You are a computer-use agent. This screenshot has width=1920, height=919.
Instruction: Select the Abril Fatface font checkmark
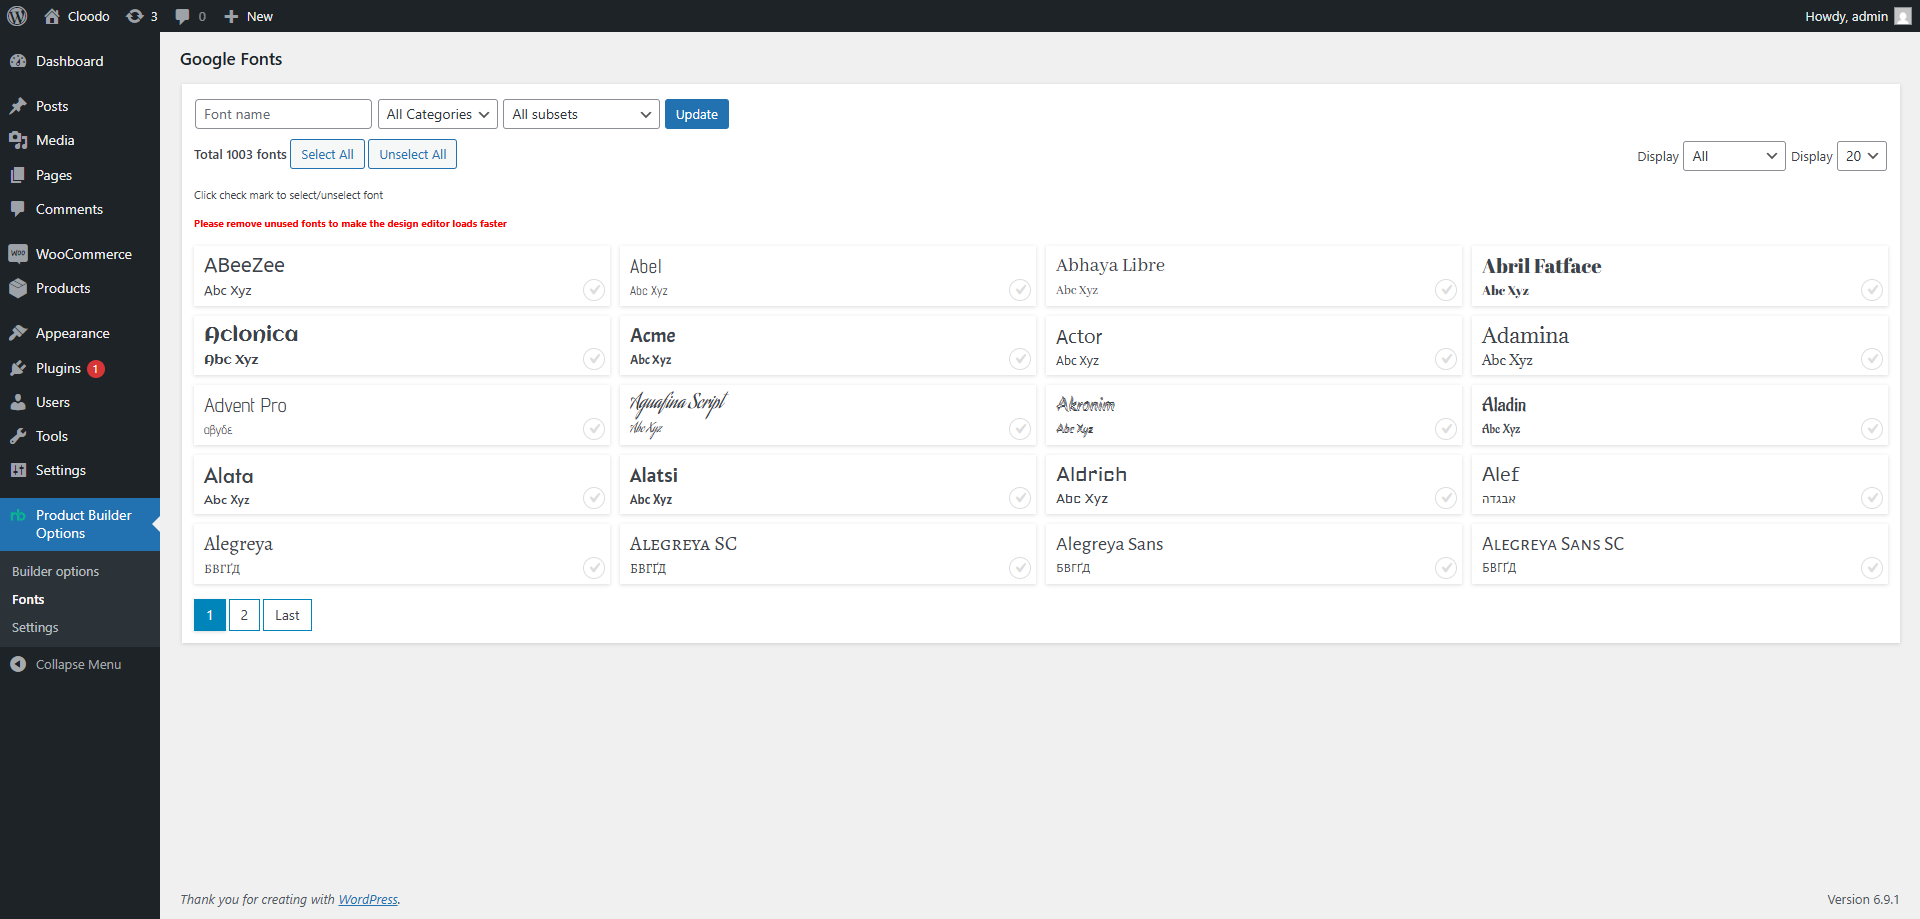(1872, 290)
